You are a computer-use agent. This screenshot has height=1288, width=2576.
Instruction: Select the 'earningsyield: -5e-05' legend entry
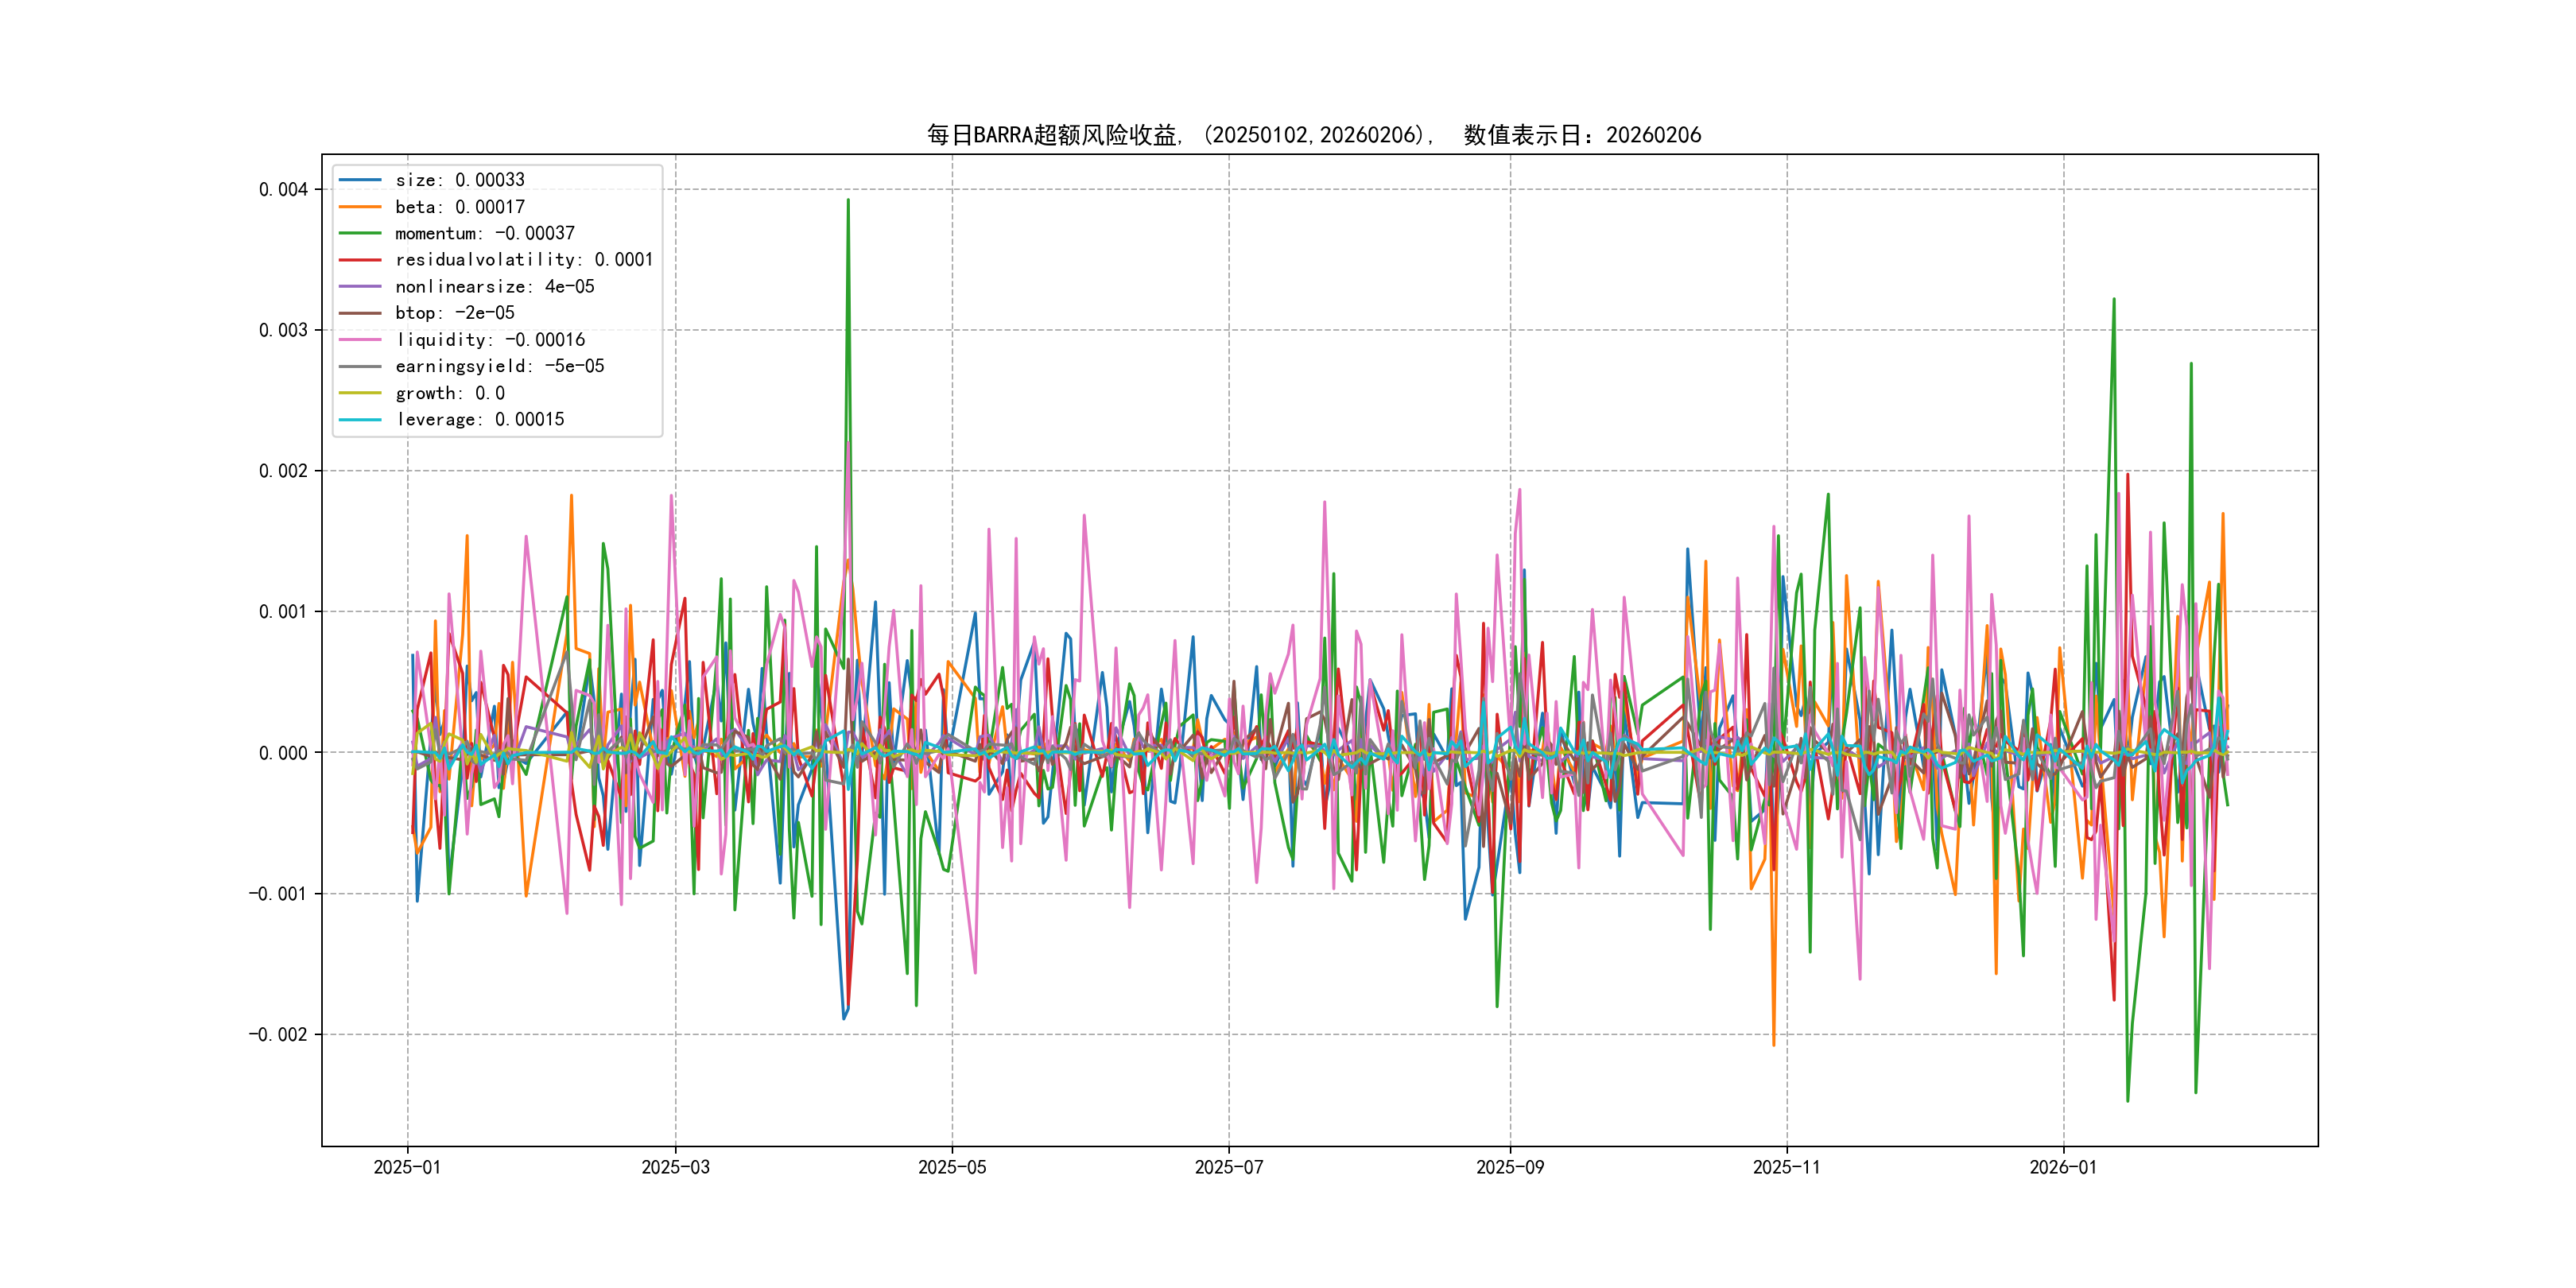coord(499,366)
